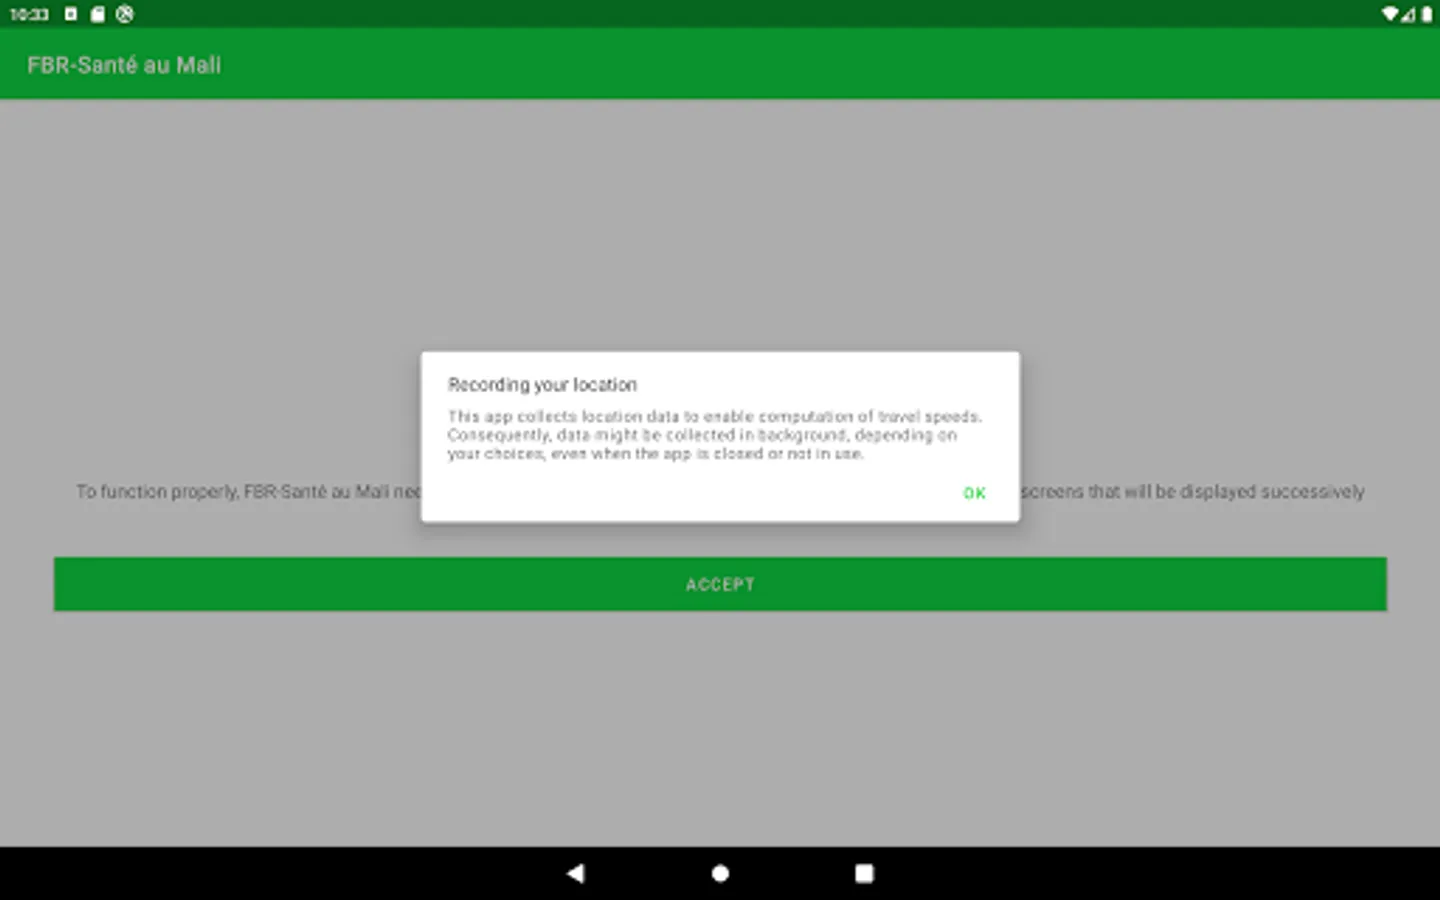The width and height of the screenshot is (1440, 900).
Task: Tap the small square notification icon
Action: pyautogui.click(x=71, y=14)
